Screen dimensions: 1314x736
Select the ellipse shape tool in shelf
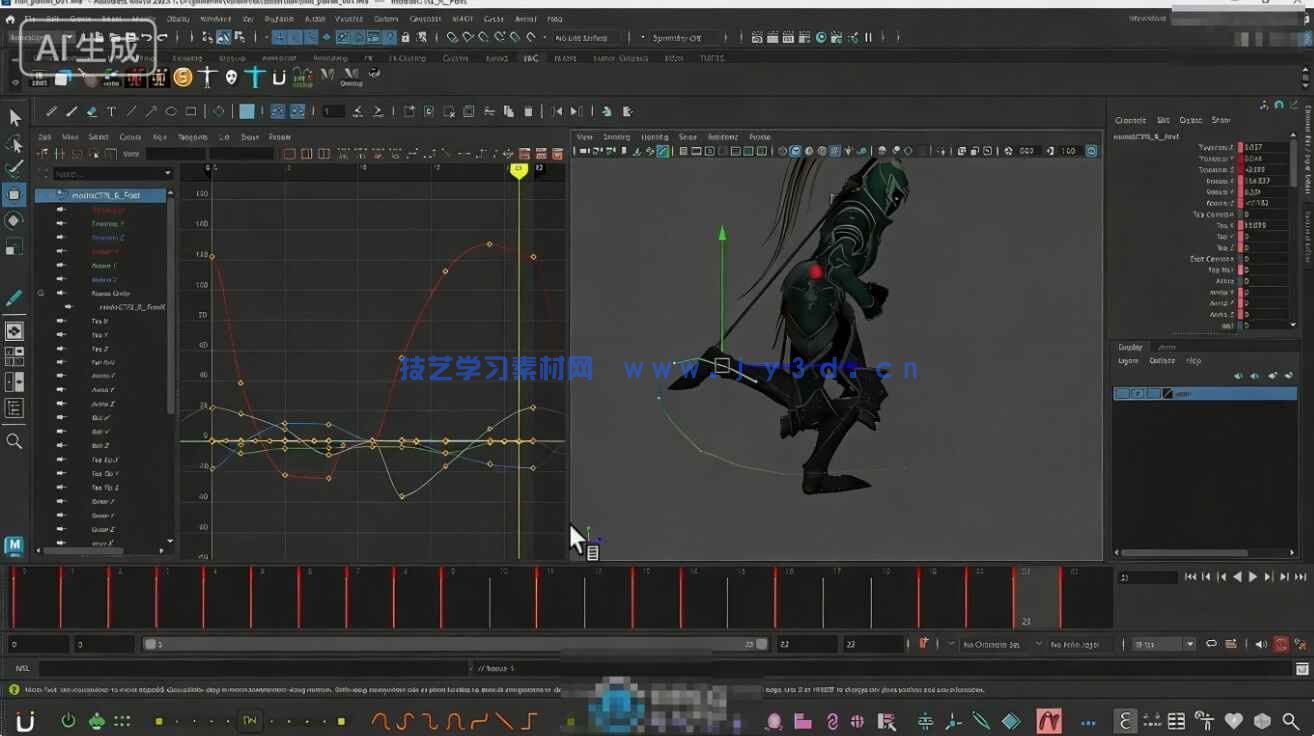171,112
